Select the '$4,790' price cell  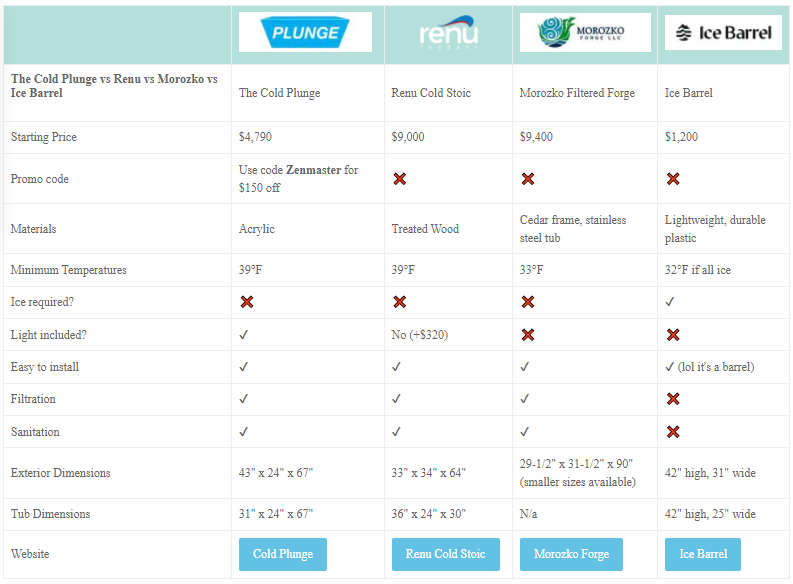tap(255, 137)
